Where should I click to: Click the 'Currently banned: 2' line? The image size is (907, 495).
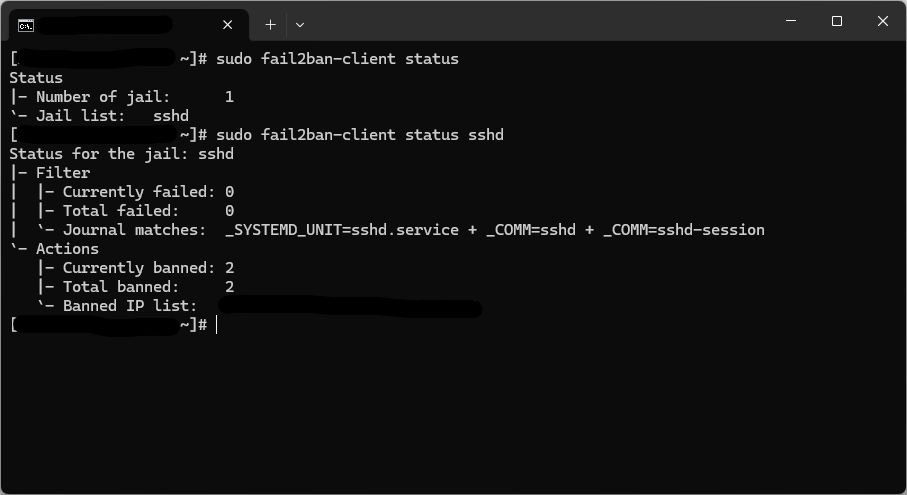[x=148, y=268]
